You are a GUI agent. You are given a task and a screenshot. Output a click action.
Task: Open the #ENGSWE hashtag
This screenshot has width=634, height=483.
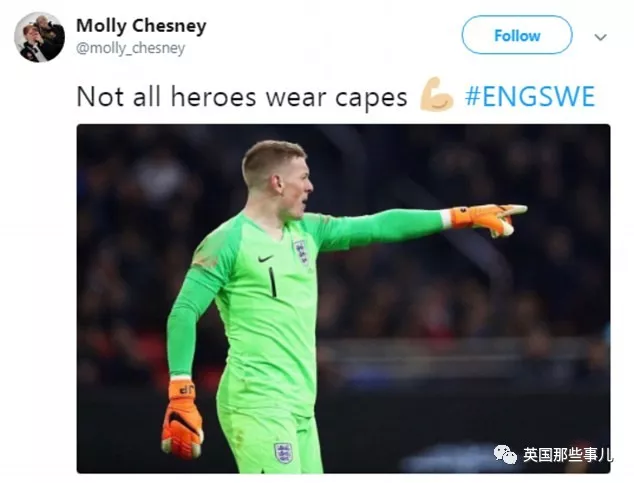(530, 97)
